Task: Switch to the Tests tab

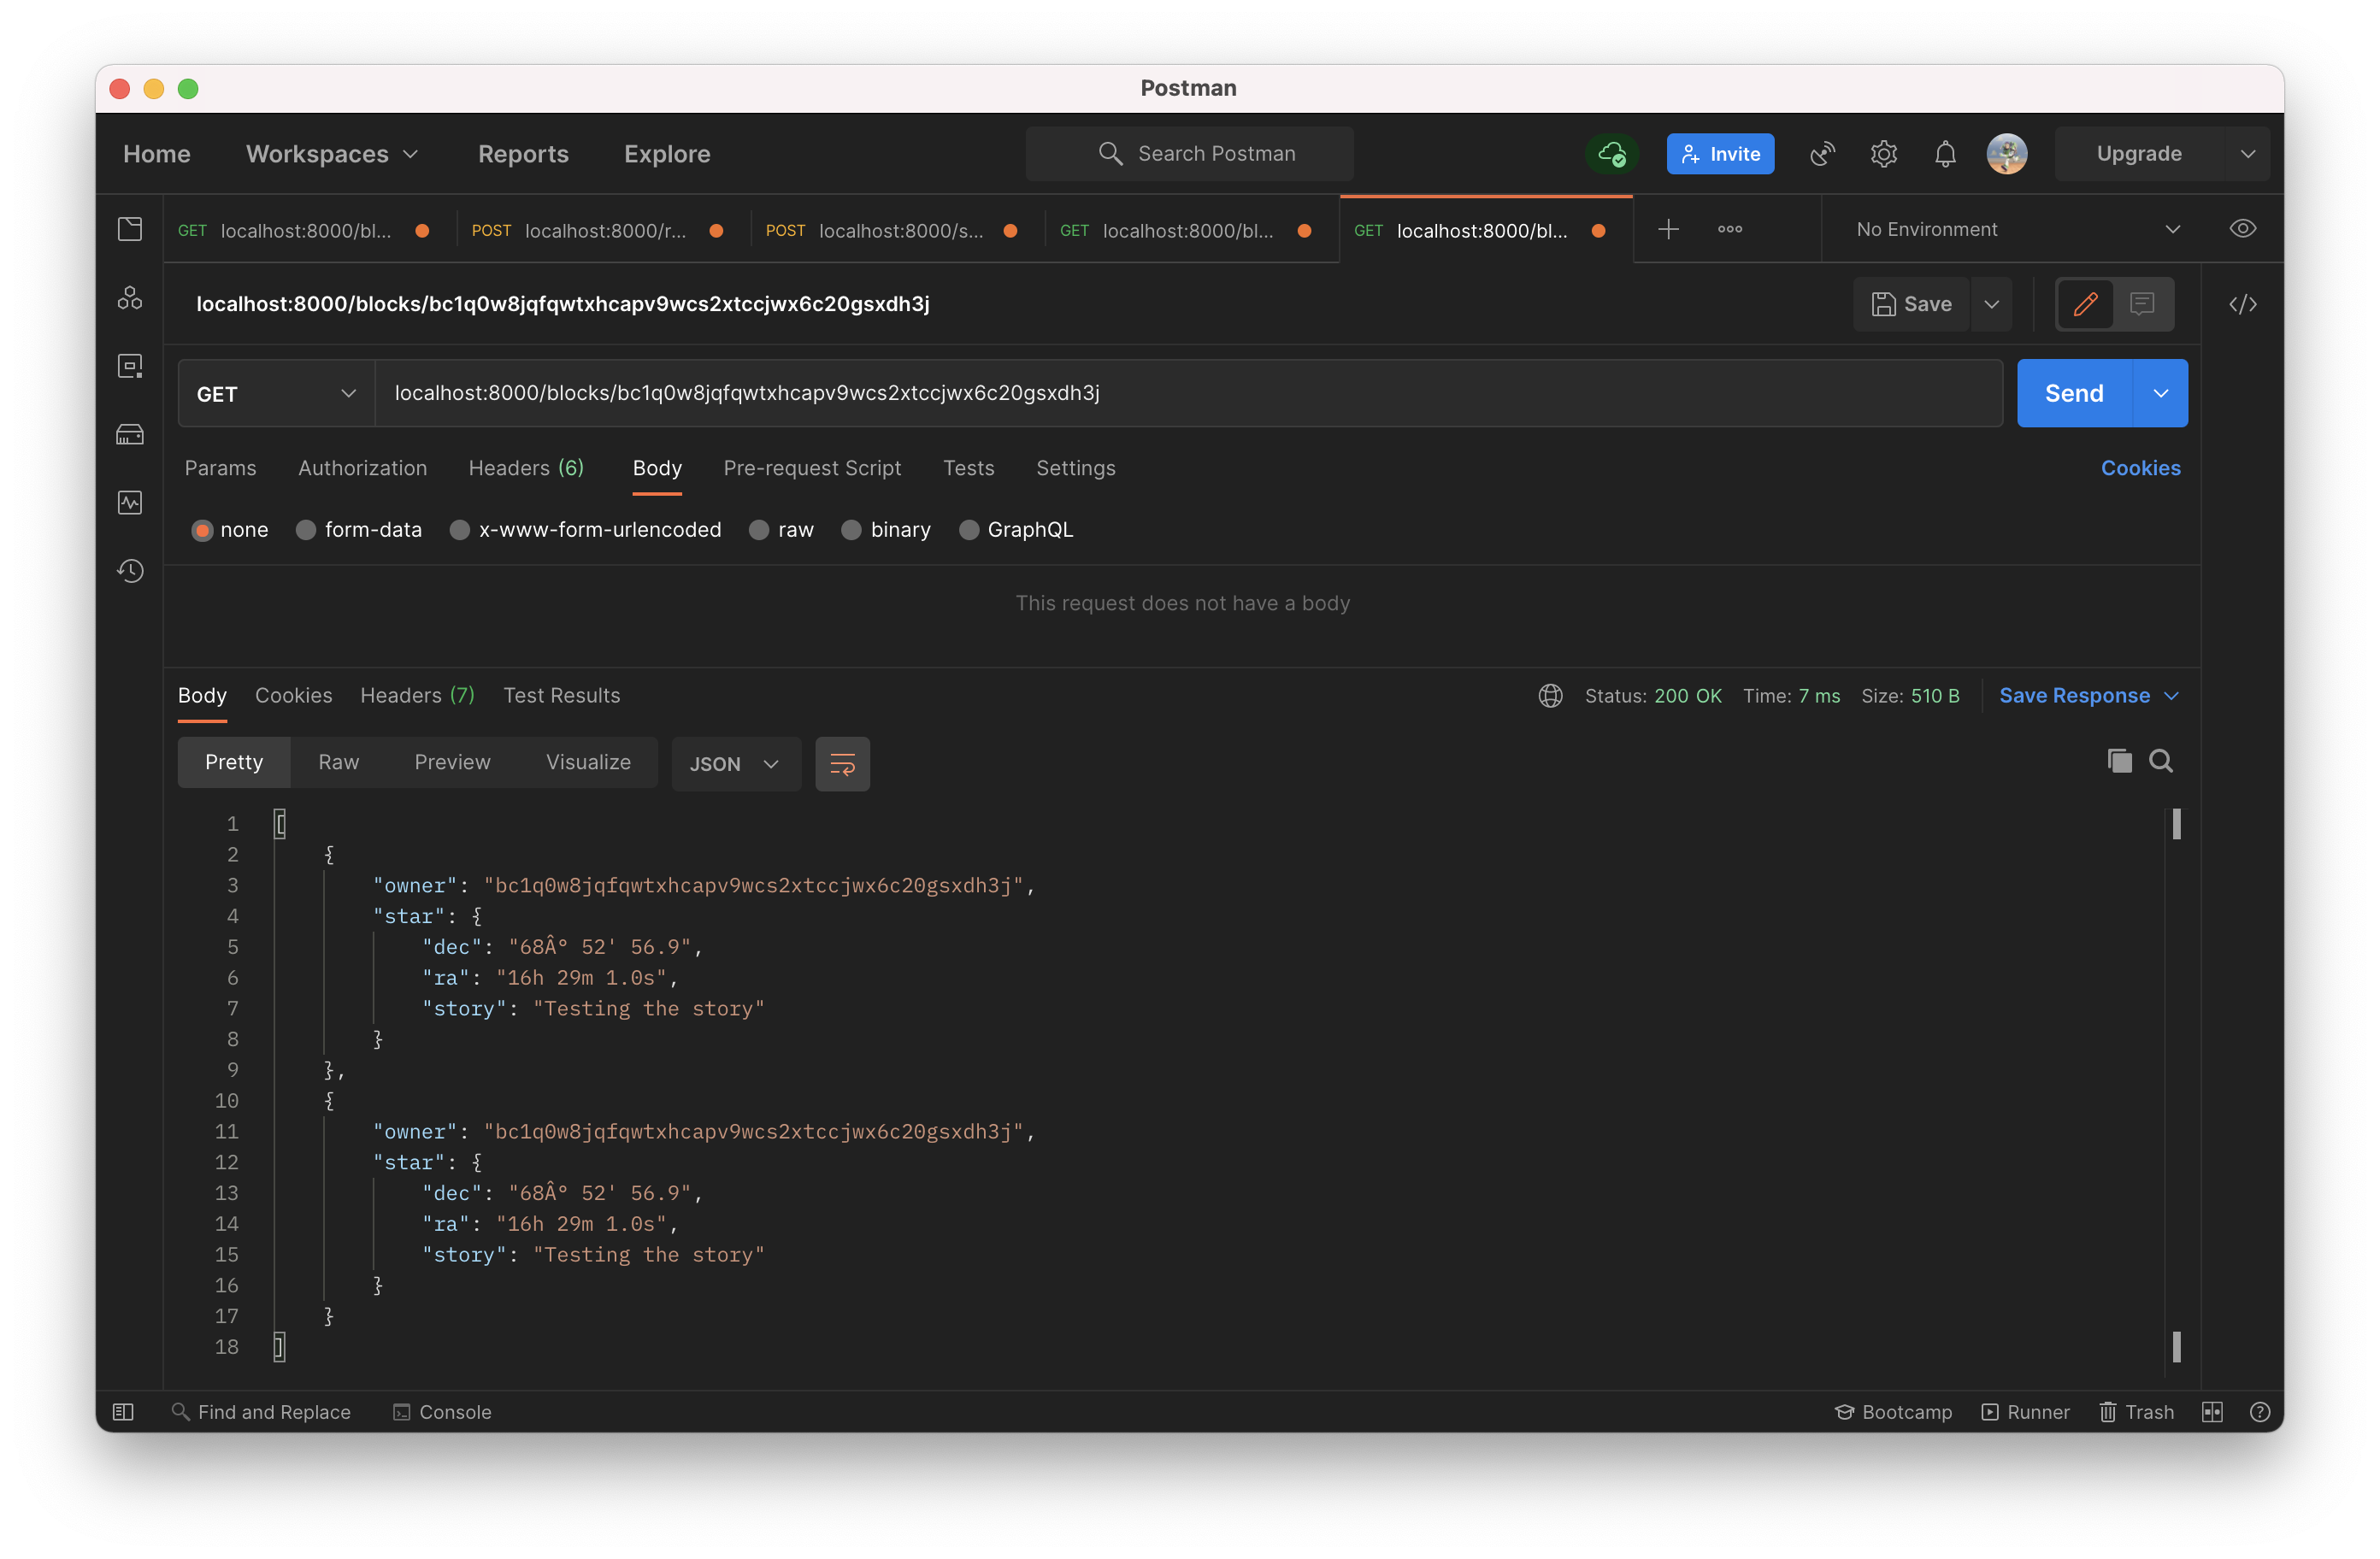Action: click(x=967, y=467)
